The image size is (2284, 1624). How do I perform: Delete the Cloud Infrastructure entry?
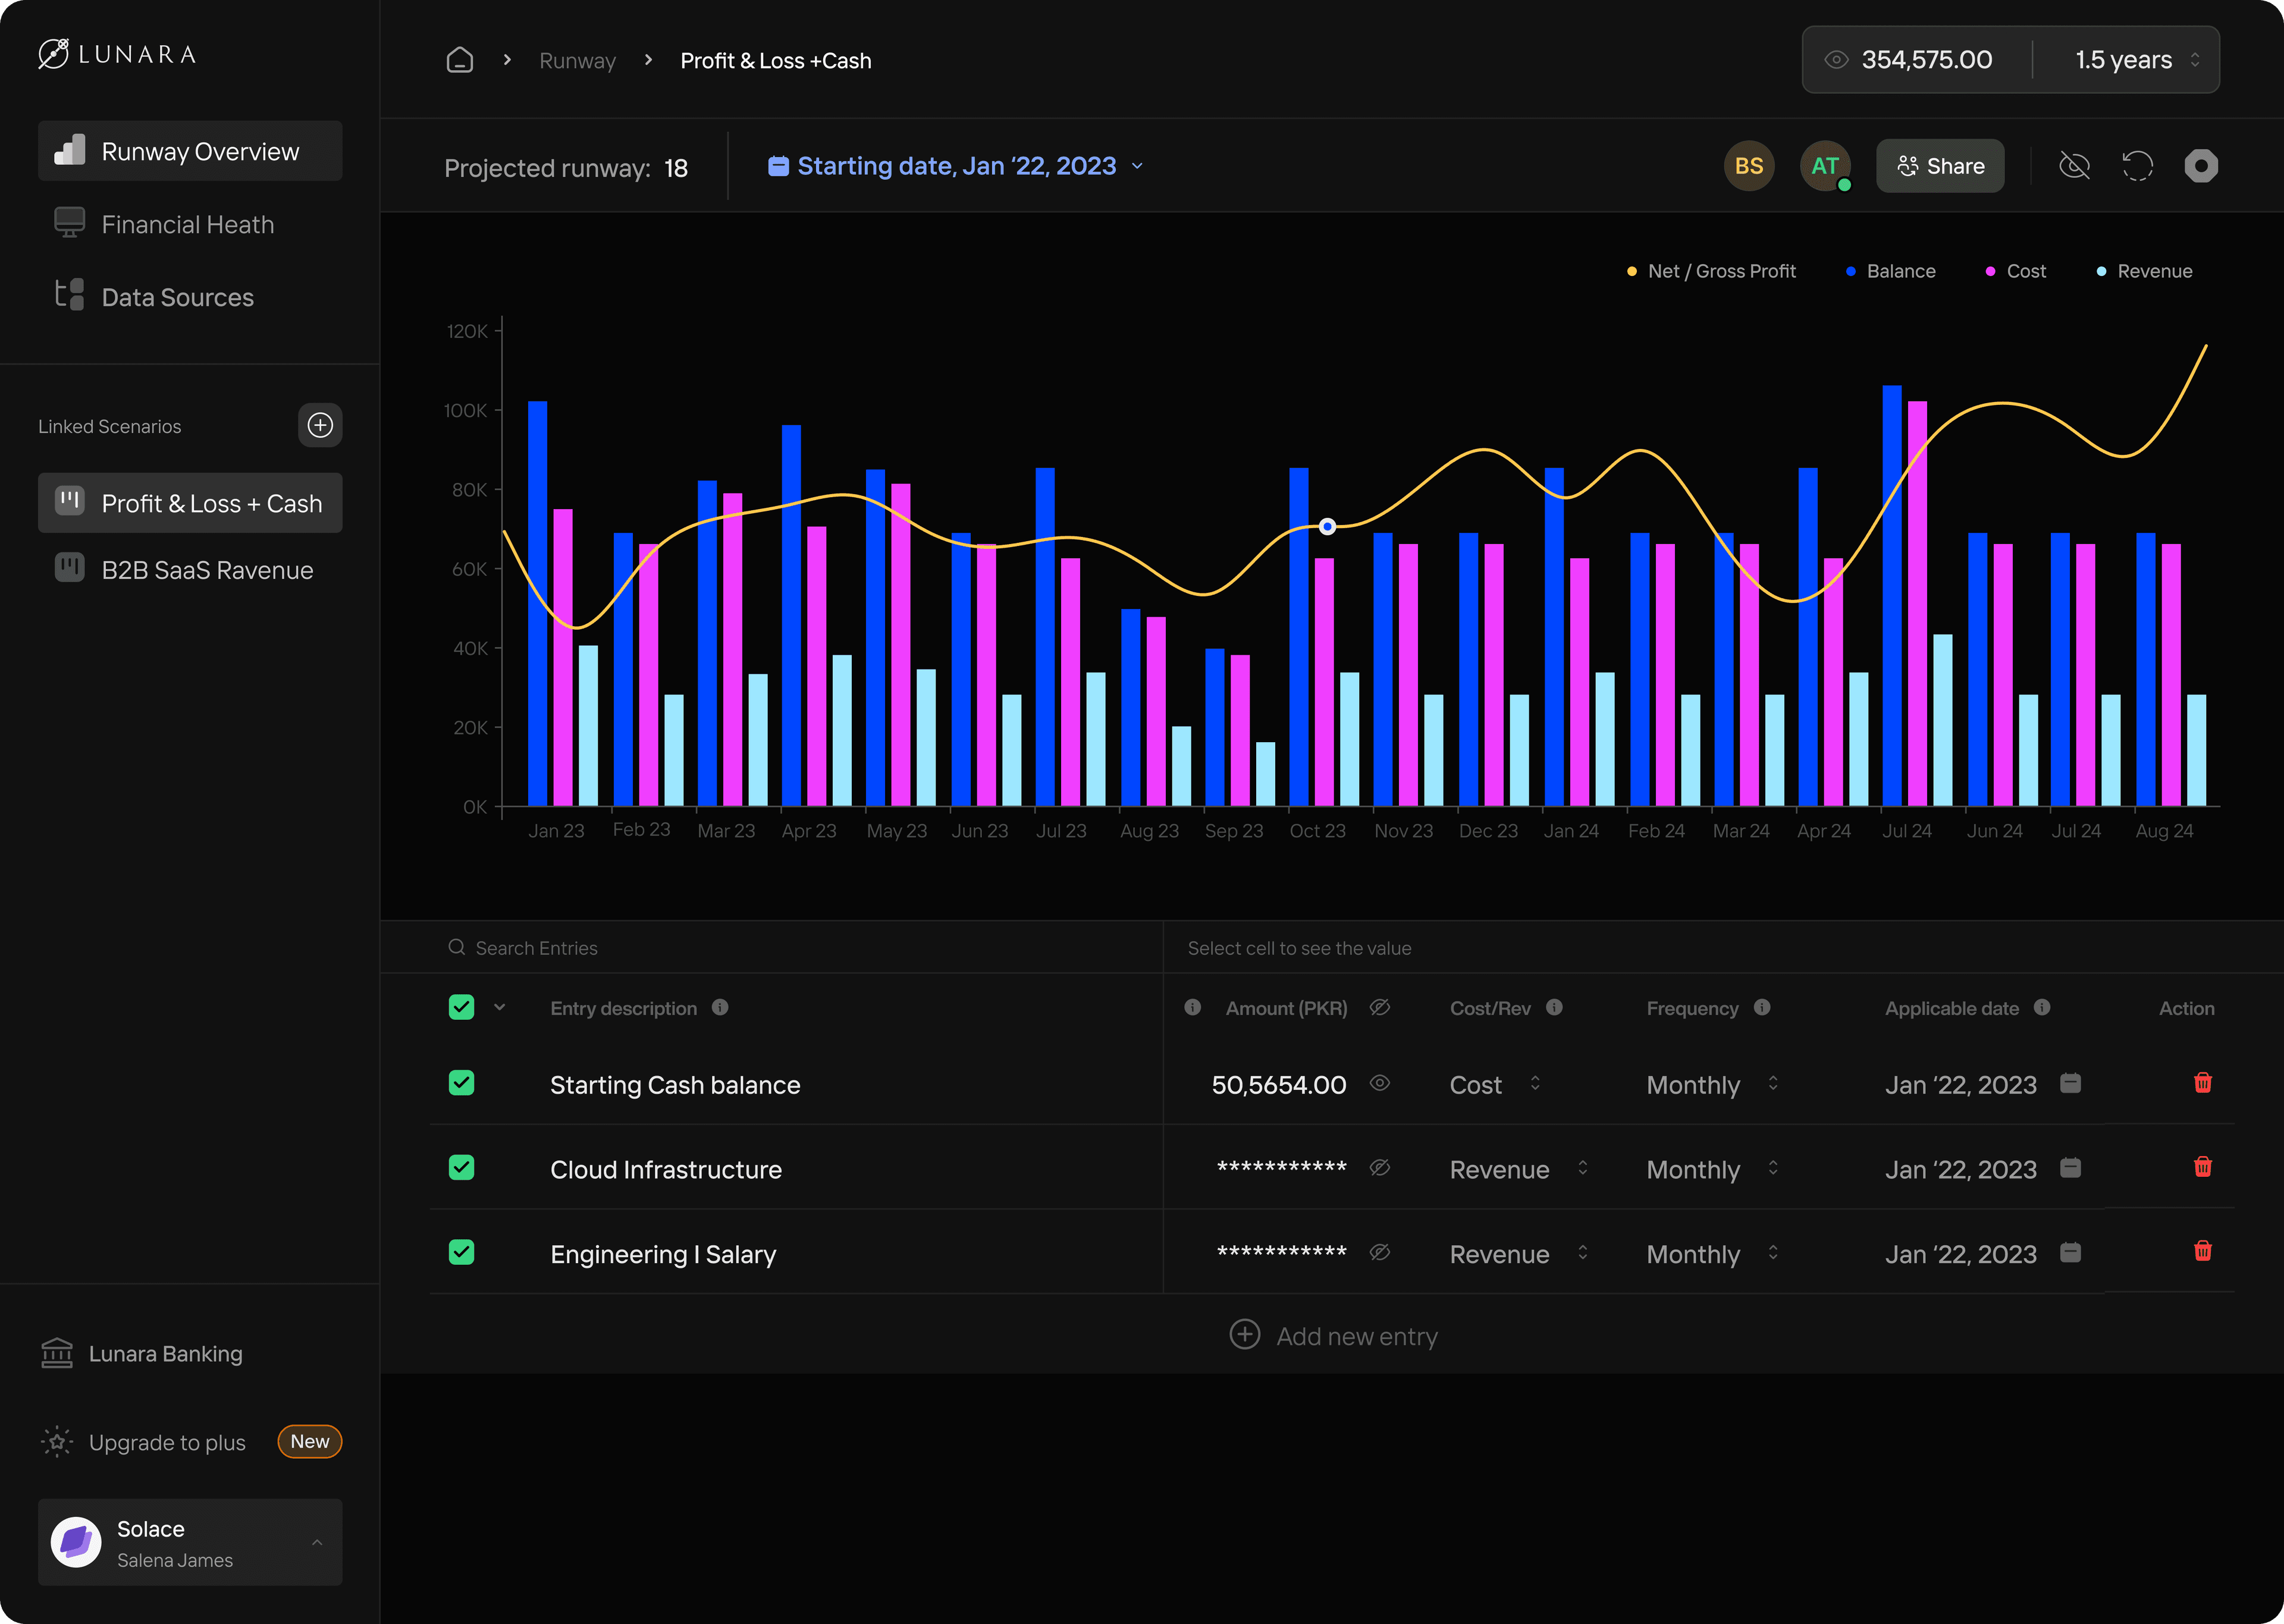[2202, 1167]
